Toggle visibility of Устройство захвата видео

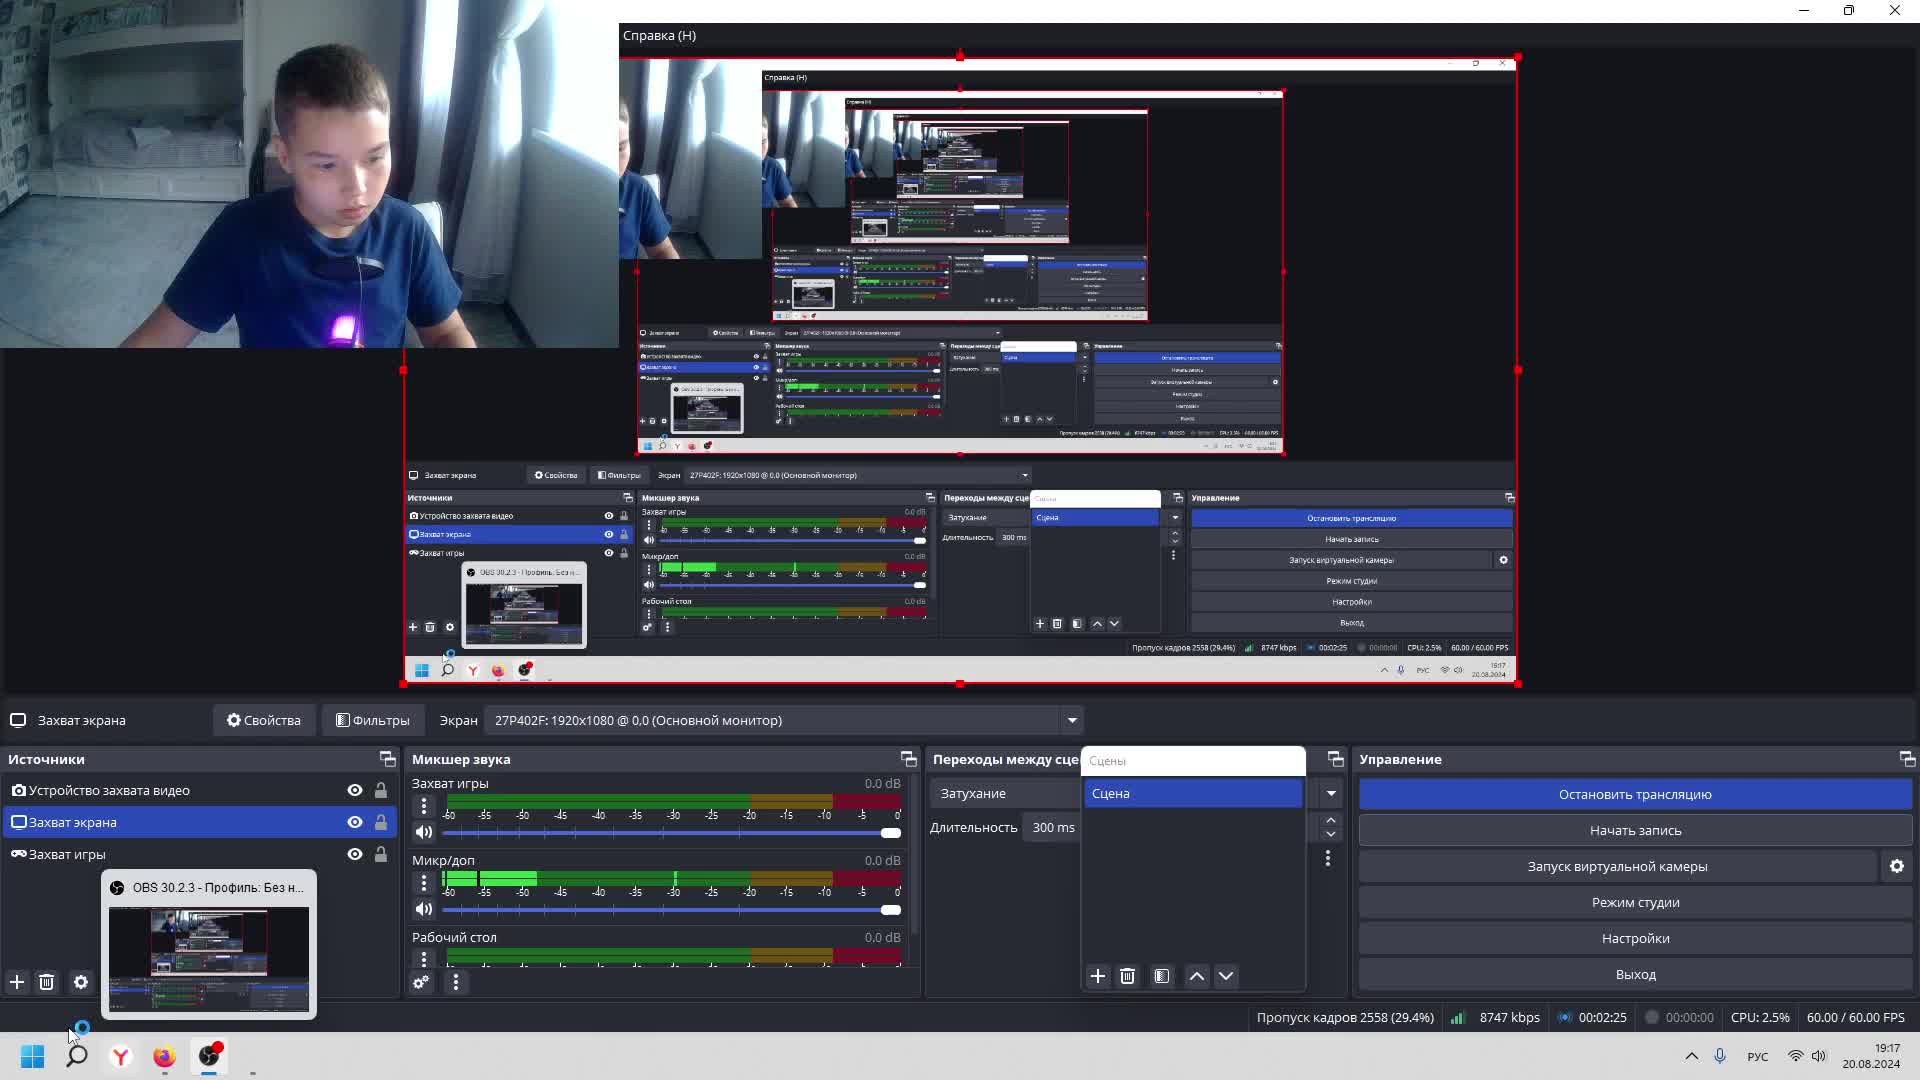pyautogui.click(x=354, y=790)
